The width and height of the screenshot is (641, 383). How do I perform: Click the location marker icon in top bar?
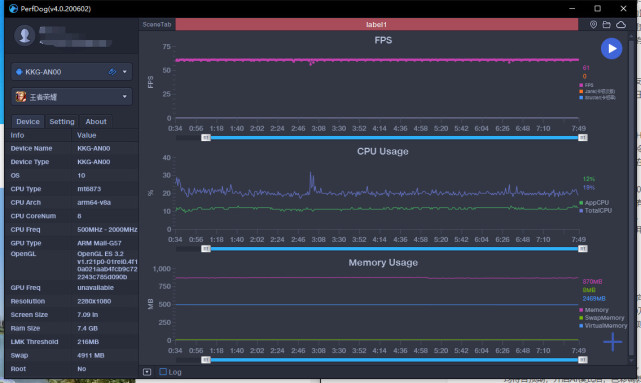593,25
